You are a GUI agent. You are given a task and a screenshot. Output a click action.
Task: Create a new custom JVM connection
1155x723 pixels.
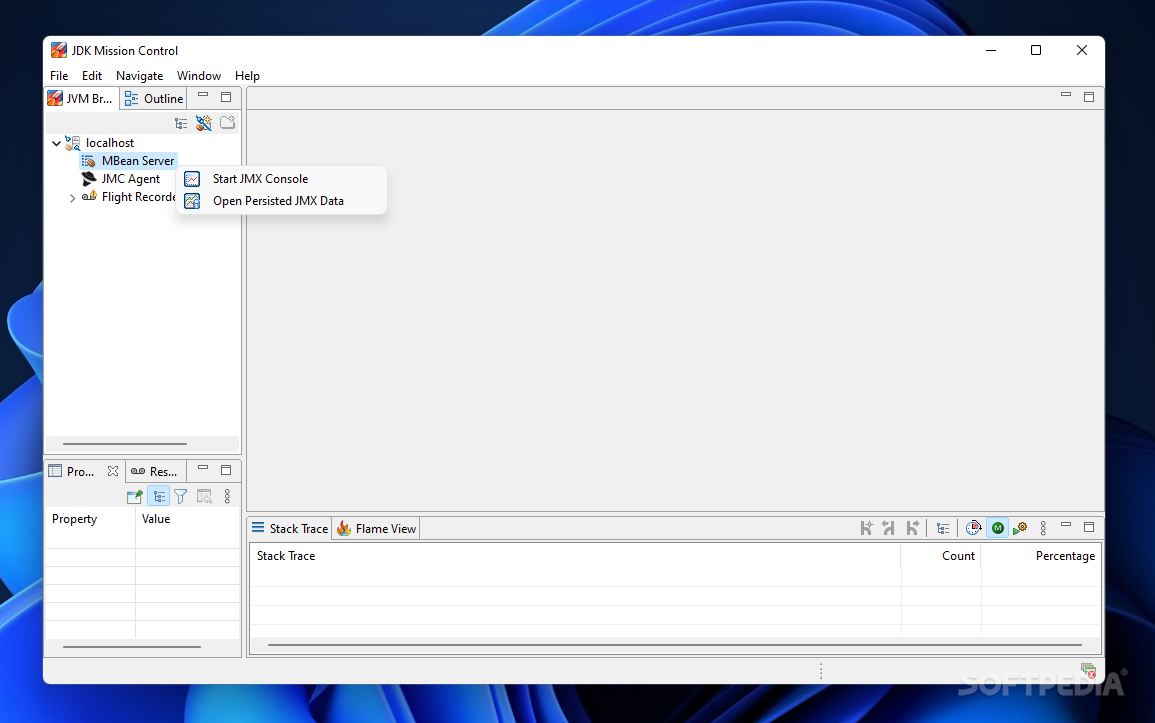pos(204,123)
